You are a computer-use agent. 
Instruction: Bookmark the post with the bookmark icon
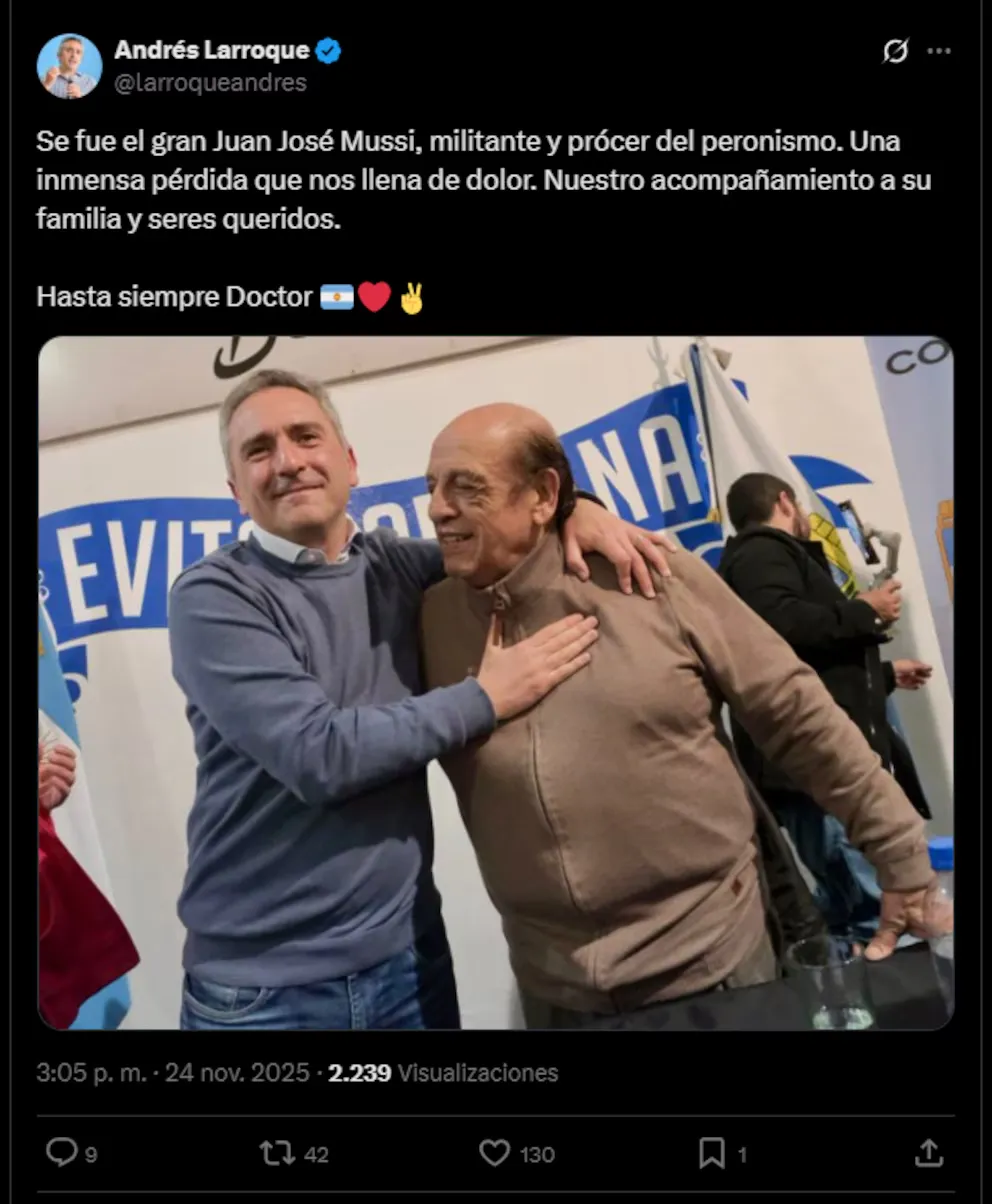click(711, 1153)
